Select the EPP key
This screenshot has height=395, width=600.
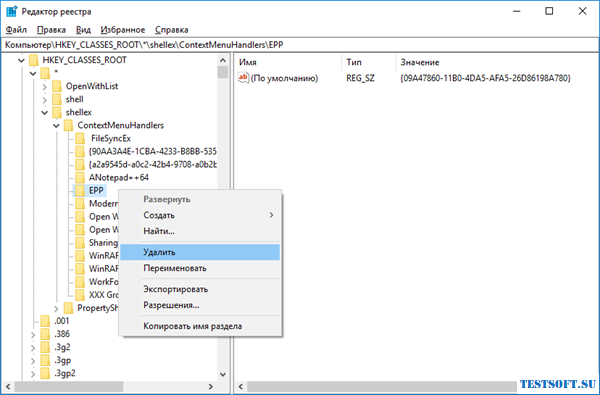click(x=96, y=191)
